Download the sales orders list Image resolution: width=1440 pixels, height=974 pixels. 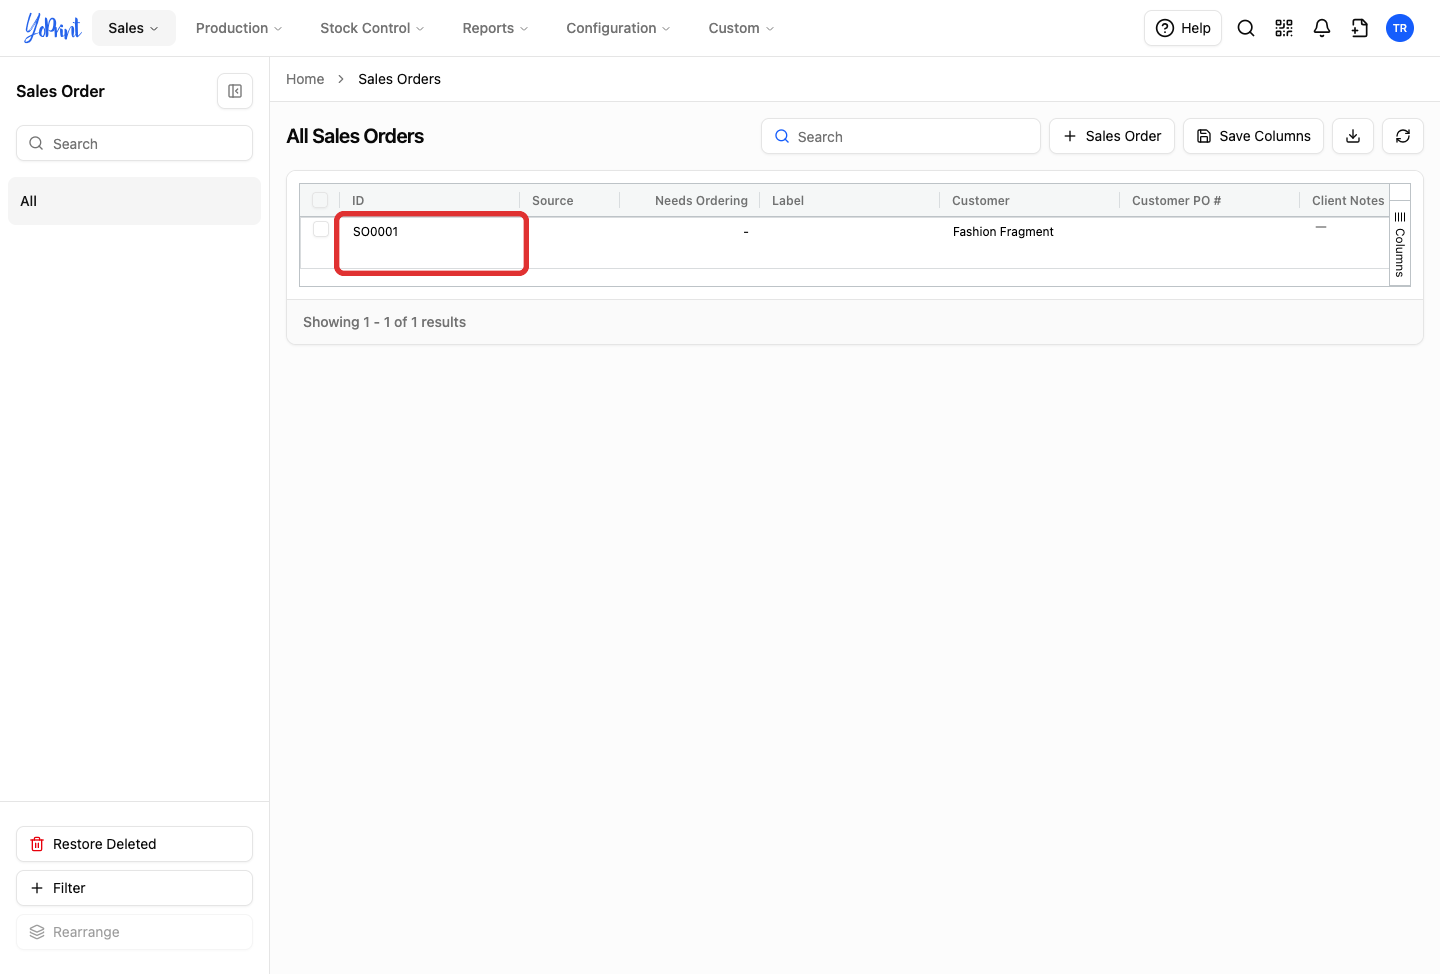pos(1353,136)
